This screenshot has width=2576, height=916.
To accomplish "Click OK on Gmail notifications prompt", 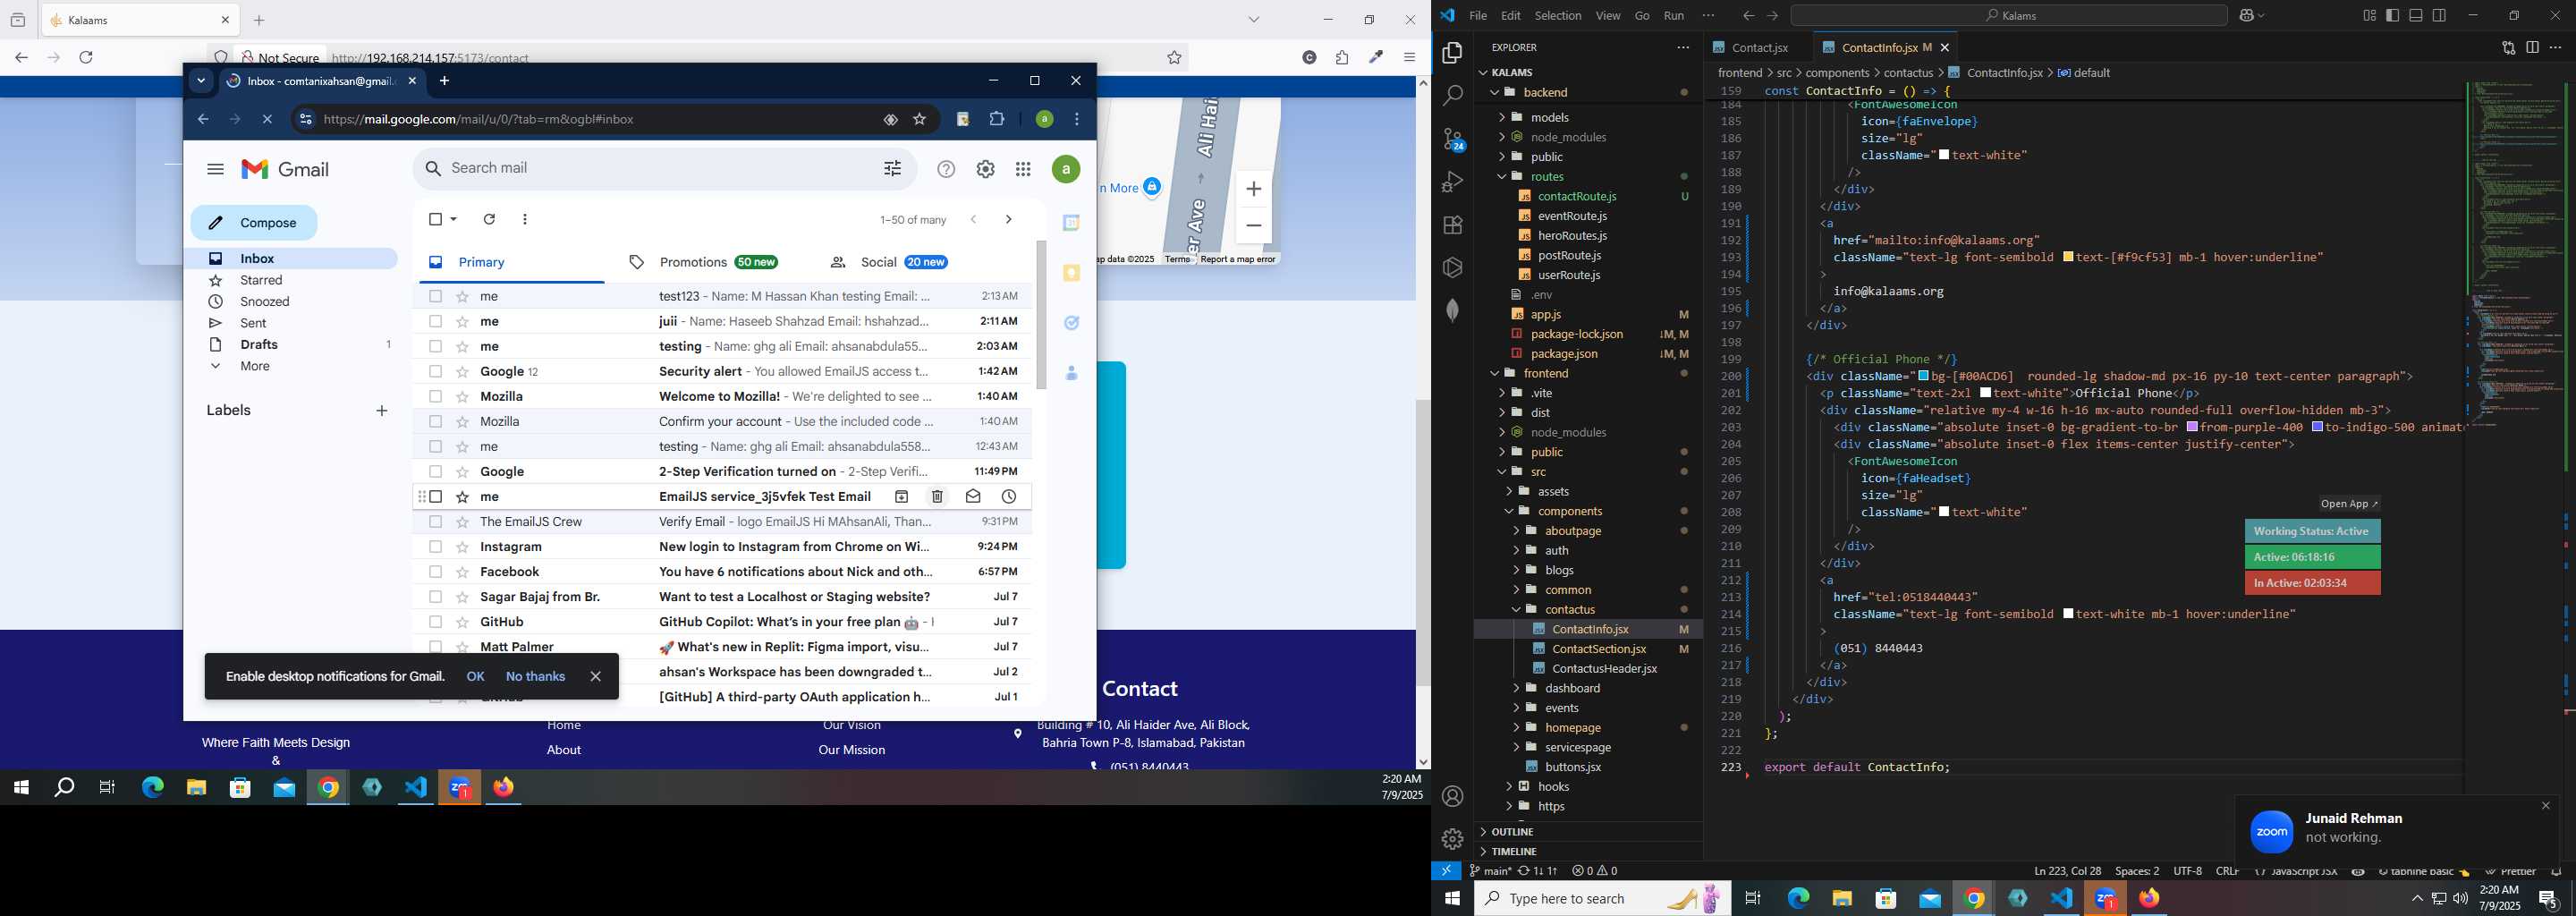I will 475,677.
